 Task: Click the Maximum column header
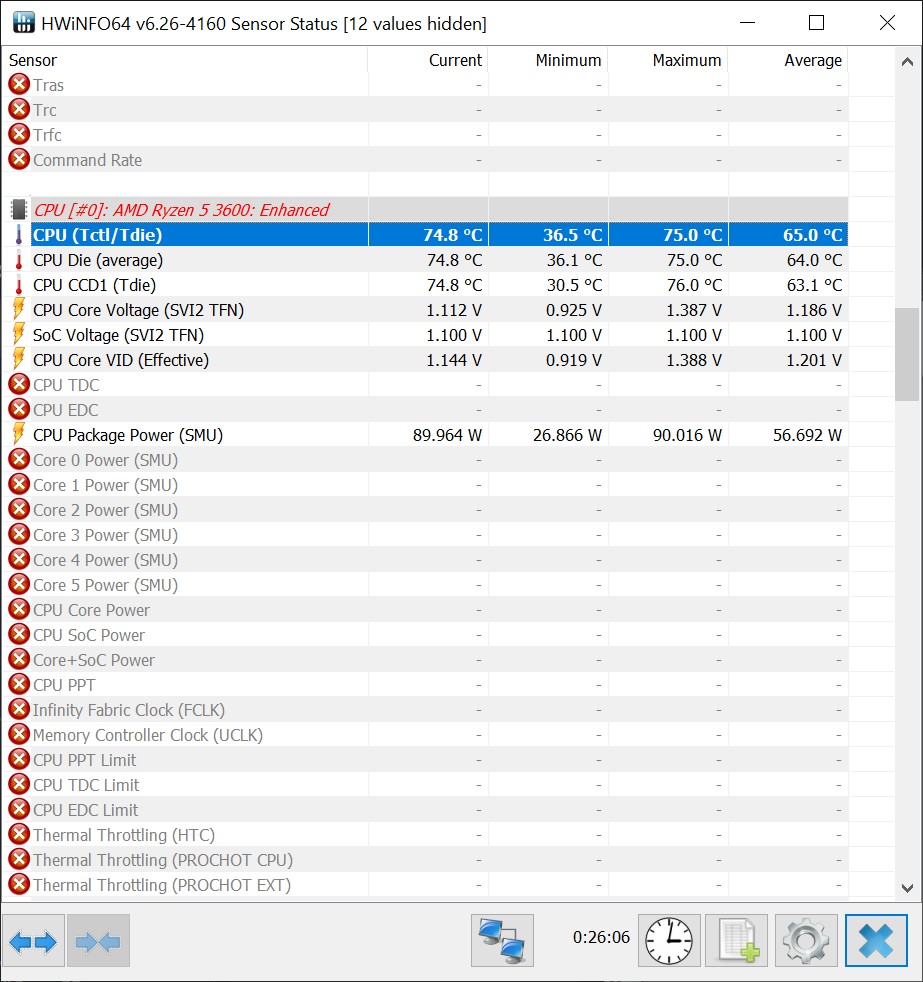click(x=668, y=60)
